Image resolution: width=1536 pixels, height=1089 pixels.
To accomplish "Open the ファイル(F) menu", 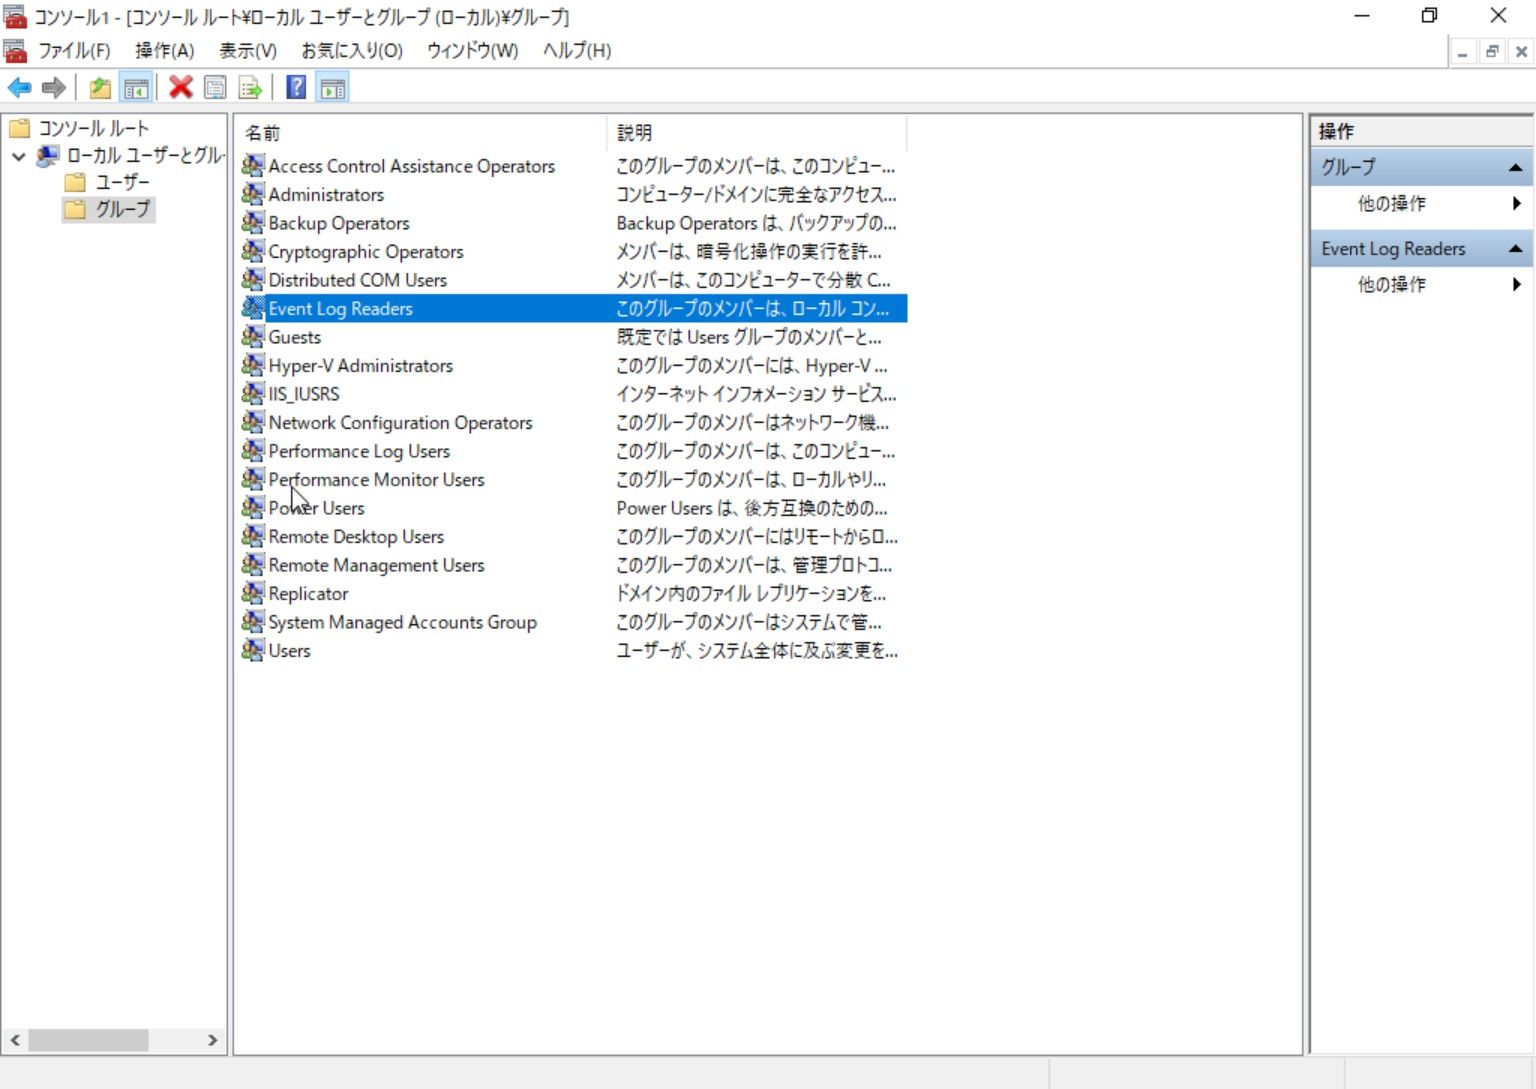I will pyautogui.click(x=74, y=50).
